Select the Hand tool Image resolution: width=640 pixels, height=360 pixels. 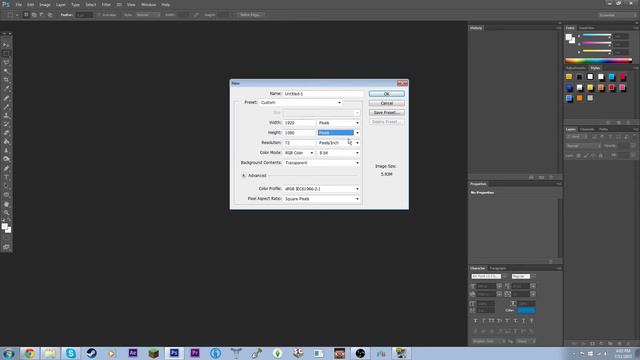coord(6,204)
